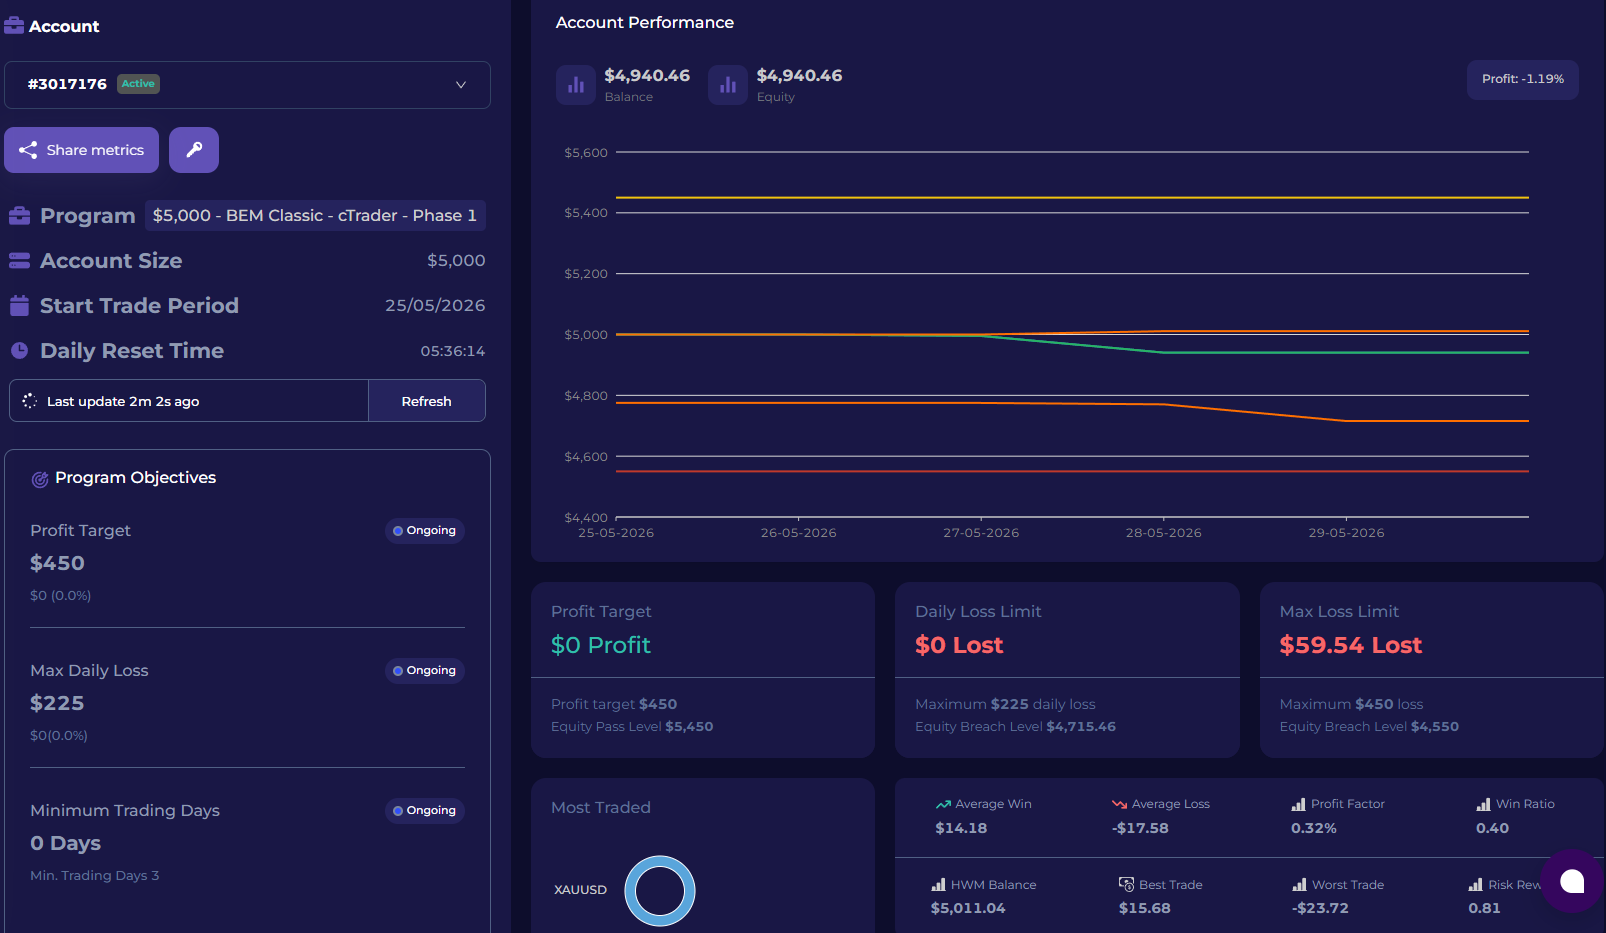Click the program name '$5,000 - BEM Classic - cTrader - Phase 1'

315,216
